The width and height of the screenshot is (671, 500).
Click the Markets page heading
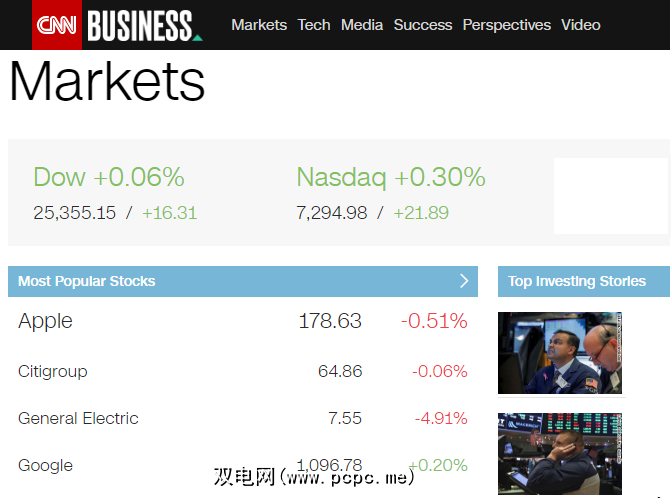pos(107,82)
